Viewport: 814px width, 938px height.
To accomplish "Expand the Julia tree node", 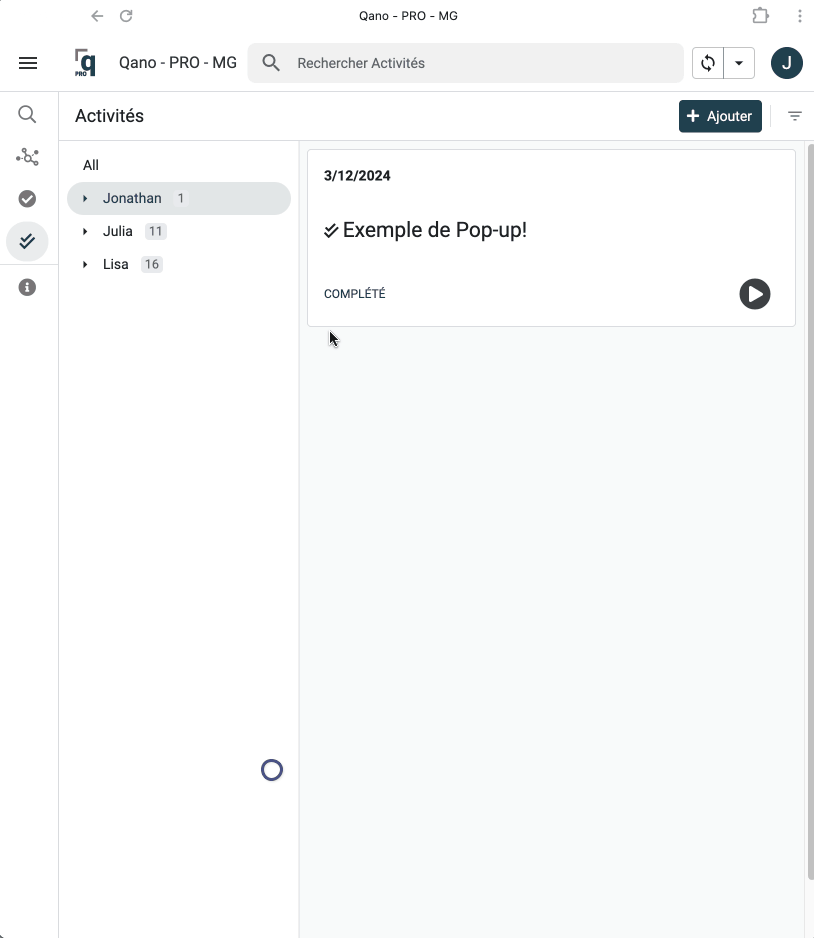I will pyautogui.click(x=86, y=232).
